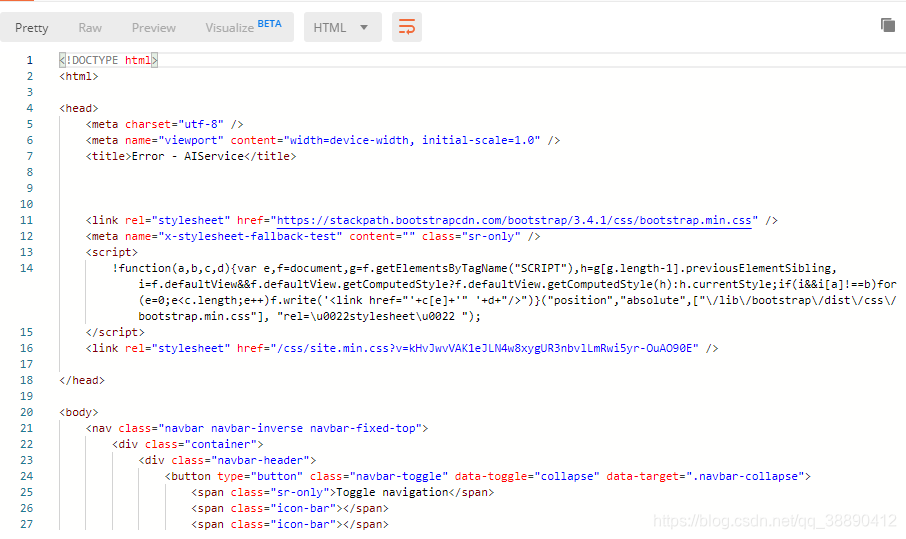Image resolution: width=906 pixels, height=539 pixels.
Task: Click line number 14 in gutter
Action: [27, 268]
